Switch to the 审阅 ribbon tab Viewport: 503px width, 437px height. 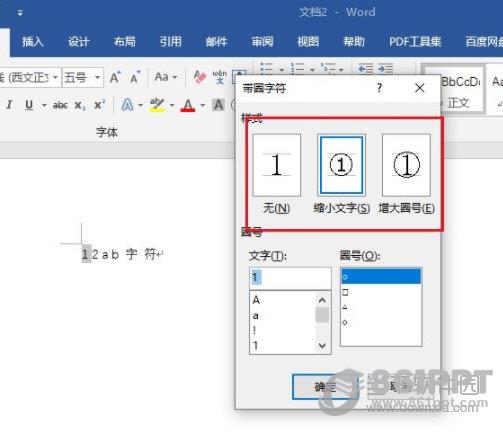(262, 42)
